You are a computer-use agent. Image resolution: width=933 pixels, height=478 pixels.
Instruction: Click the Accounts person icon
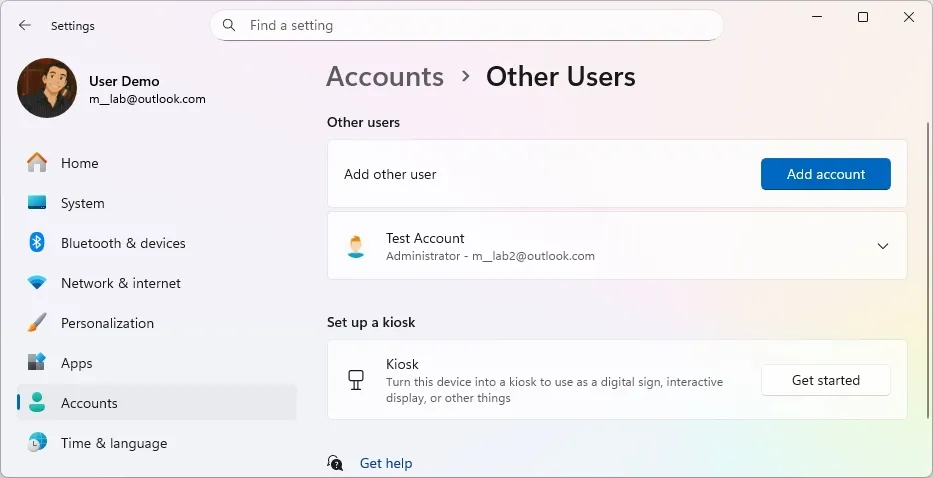[37, 402]
